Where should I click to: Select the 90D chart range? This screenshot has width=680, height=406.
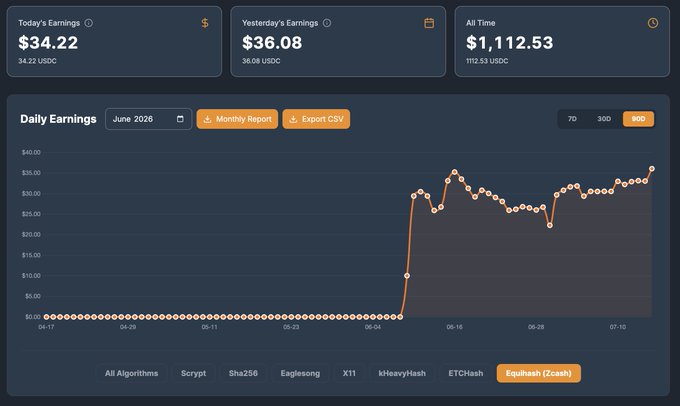pyautogui.click(x=638, y=119)
